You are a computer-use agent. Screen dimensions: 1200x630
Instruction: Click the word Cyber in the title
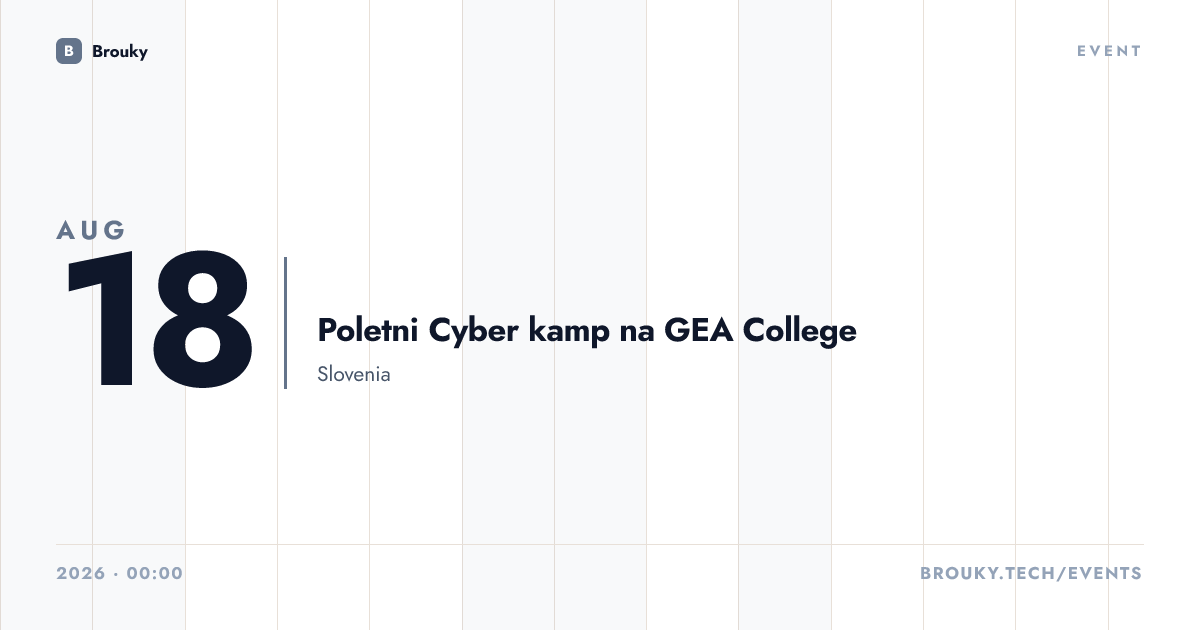(x=470, y=330)
